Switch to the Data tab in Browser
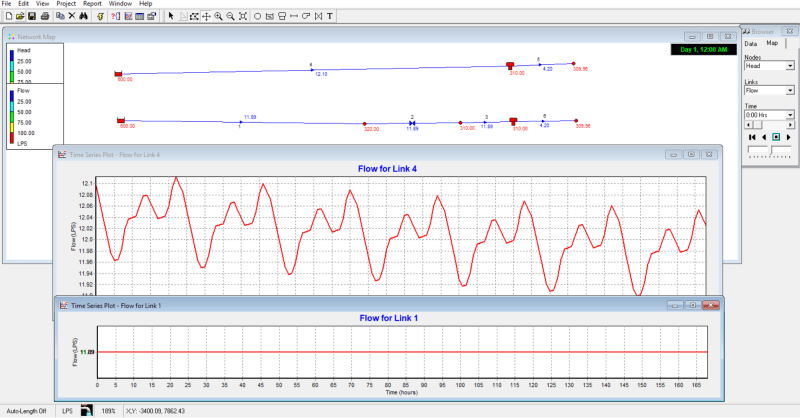This screenshot has width=800, height=418. click(x=751, y=44)
